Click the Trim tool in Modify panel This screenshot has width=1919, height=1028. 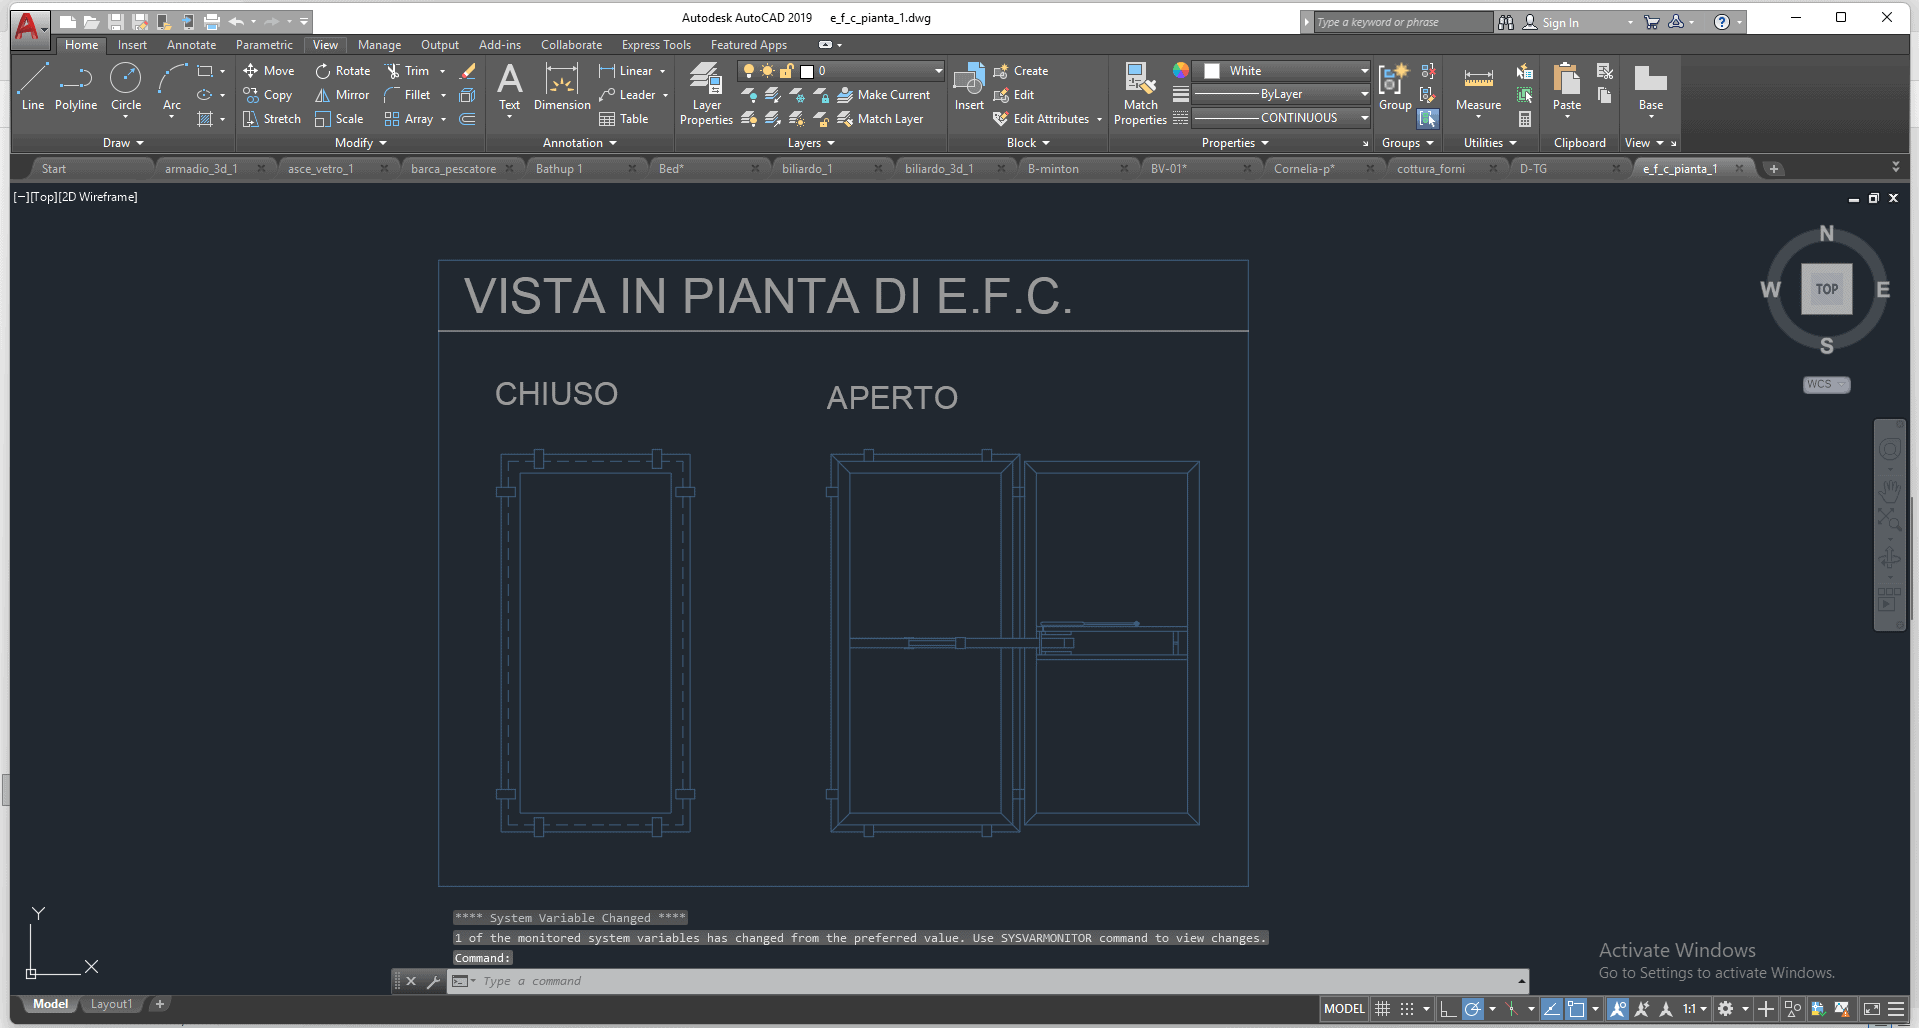[x=408, y=71]
